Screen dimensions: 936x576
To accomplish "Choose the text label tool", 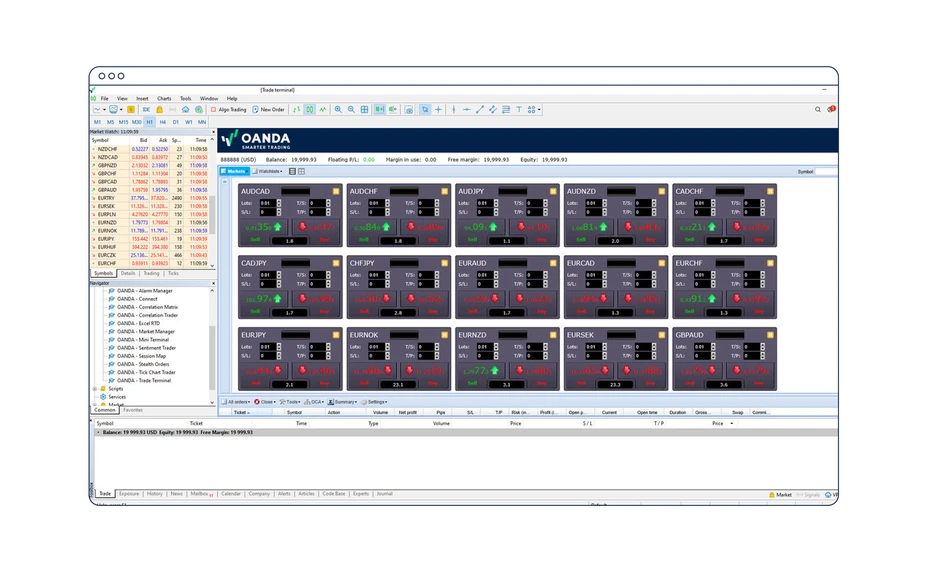I will pos(519,110).
